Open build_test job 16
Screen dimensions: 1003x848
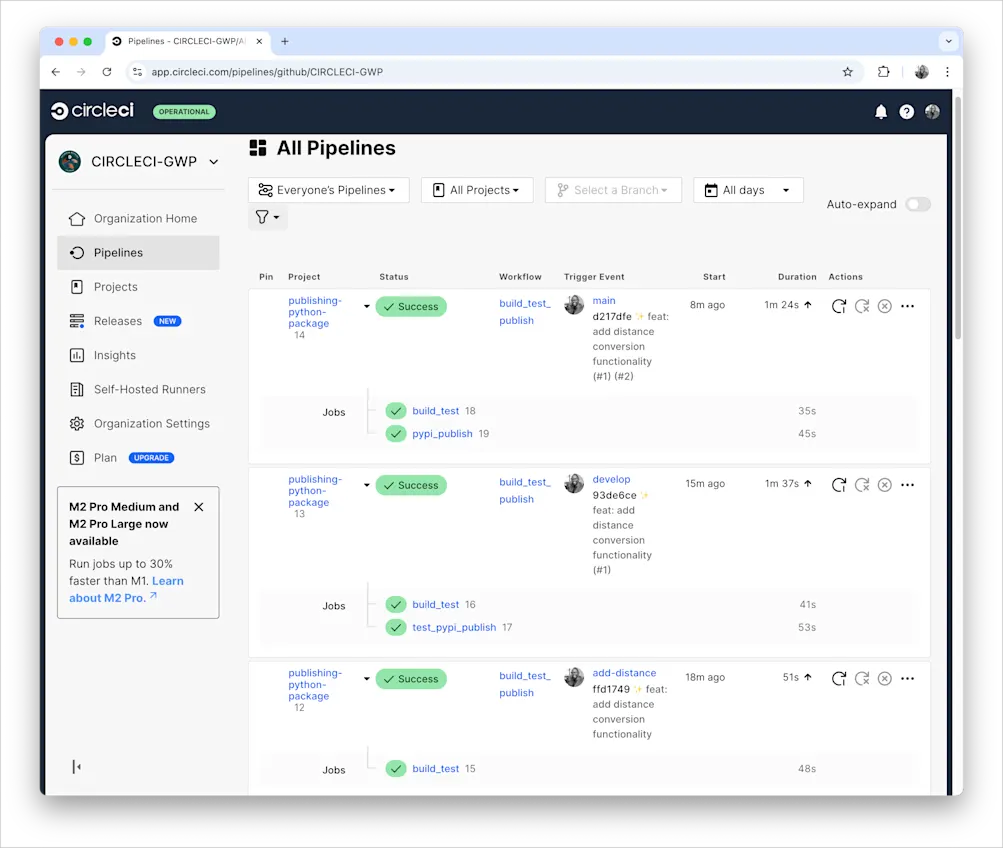coord(436,604)
